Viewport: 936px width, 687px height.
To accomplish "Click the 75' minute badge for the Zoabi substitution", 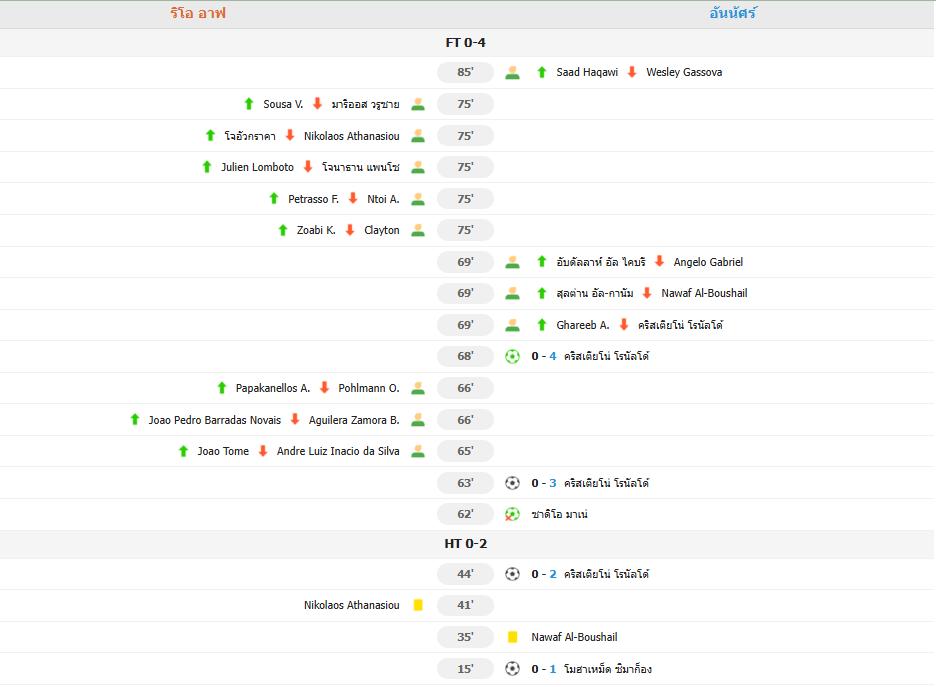I will point(464,230).
